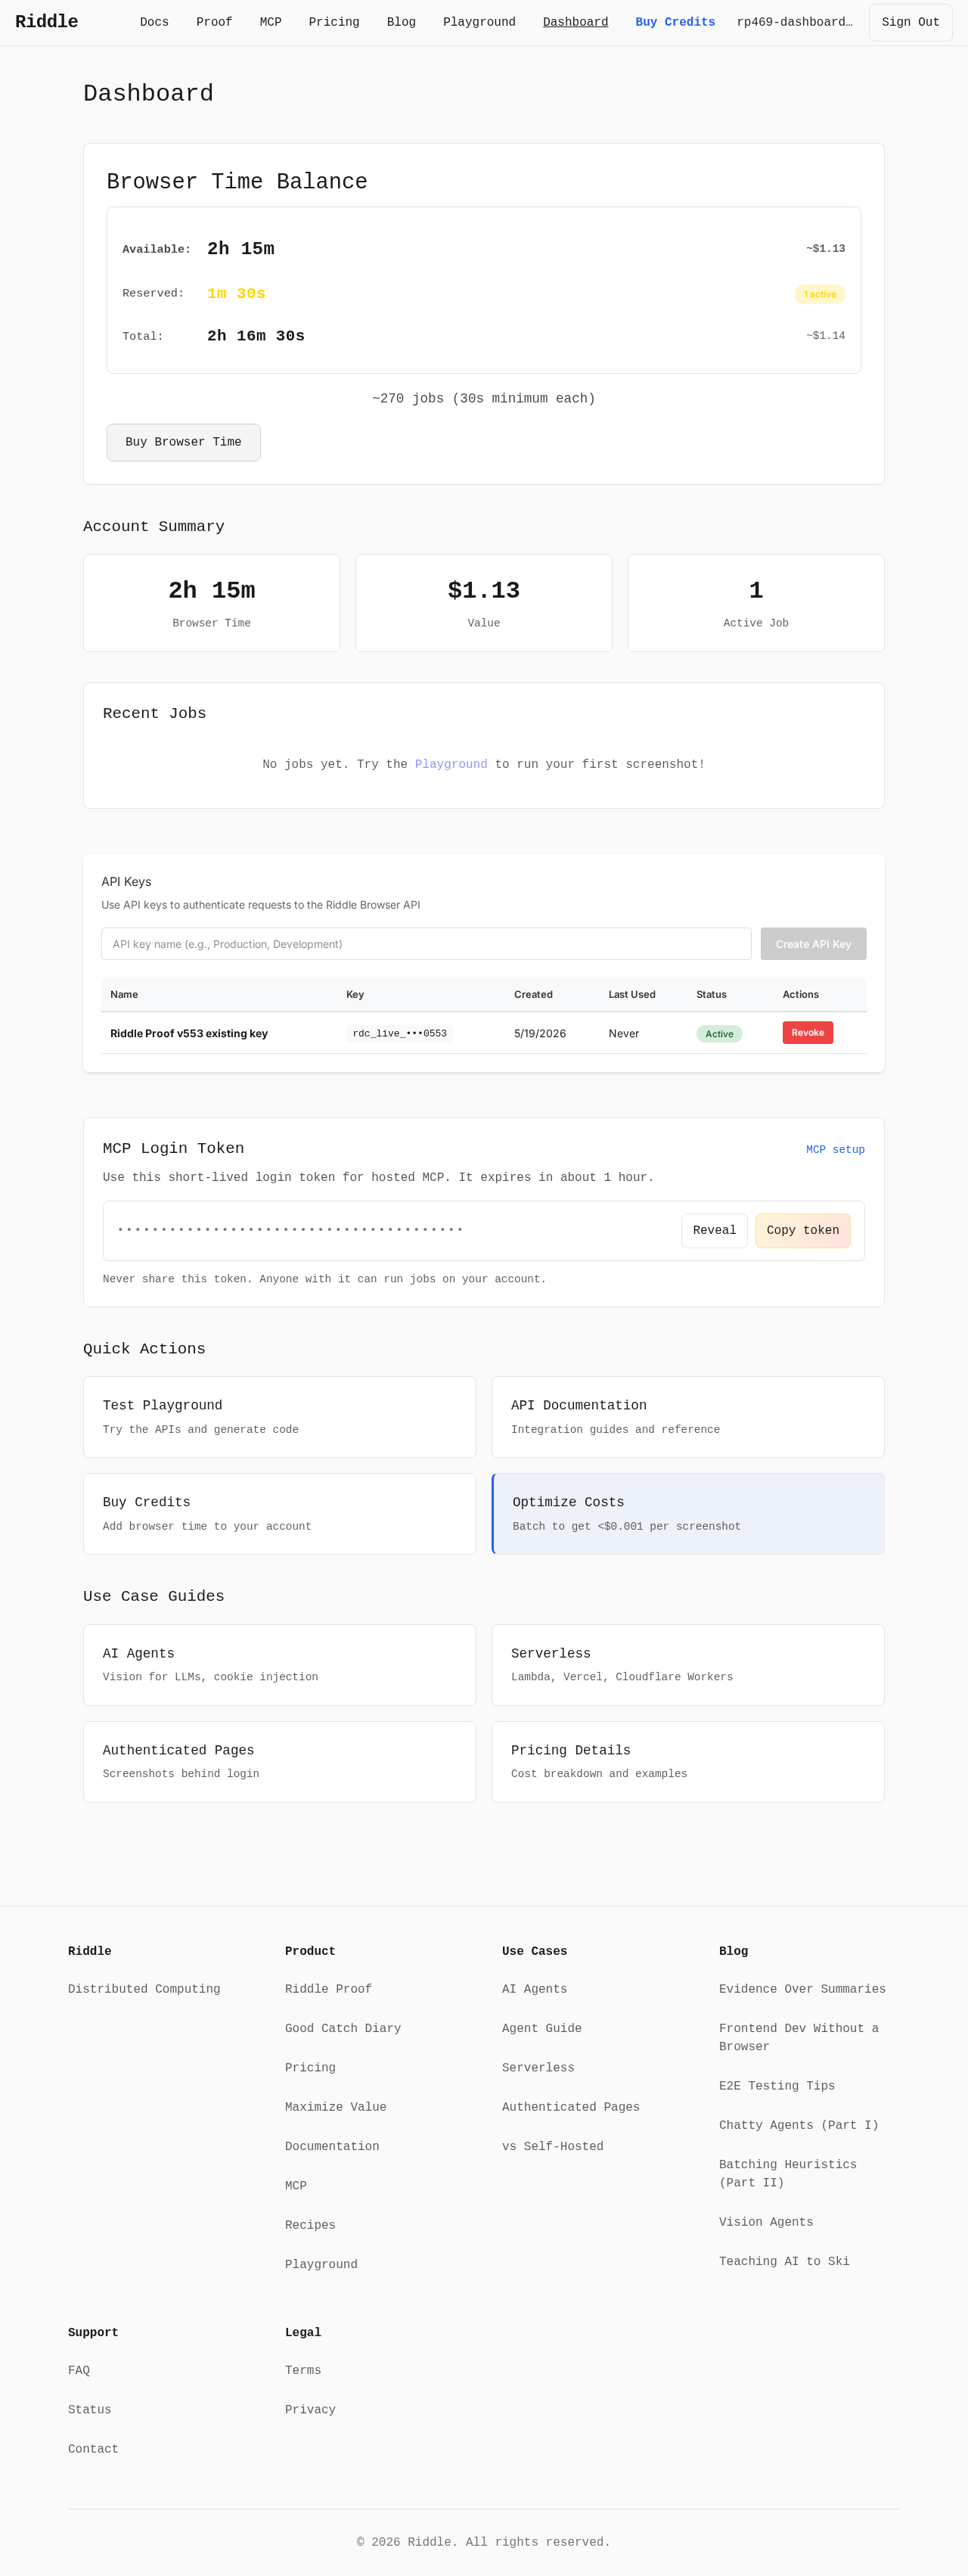Select the Dashboard nav item
This screenshot has height=2576, width=968.
tap(575, 22)
